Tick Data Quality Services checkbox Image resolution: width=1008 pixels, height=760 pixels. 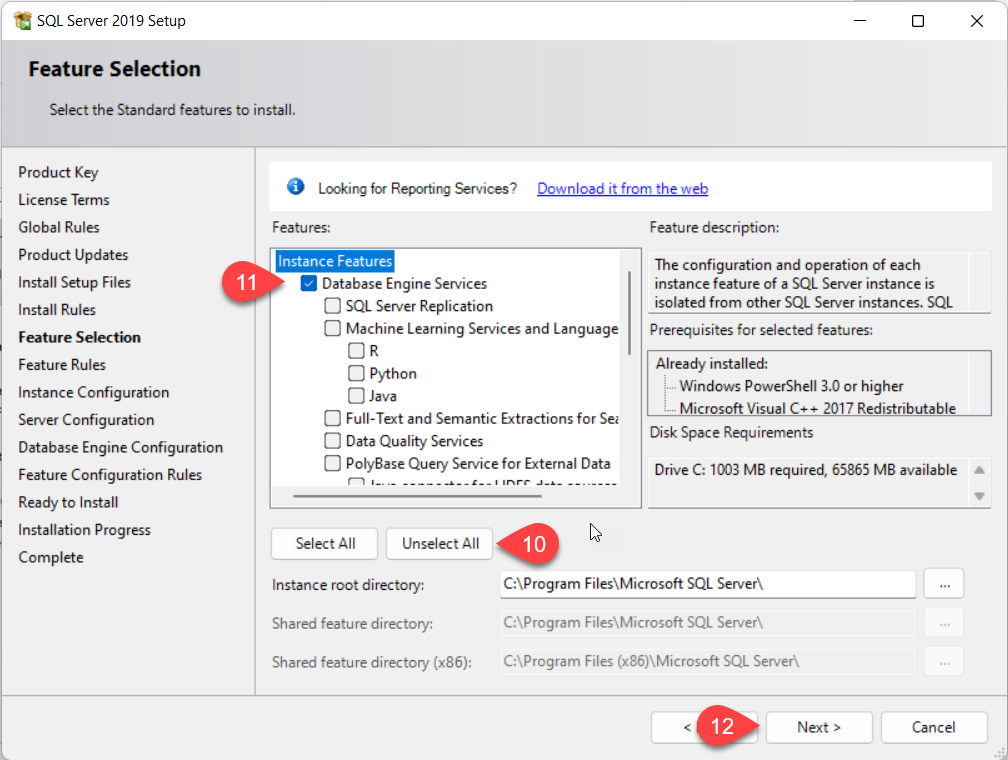click(332, 441)
